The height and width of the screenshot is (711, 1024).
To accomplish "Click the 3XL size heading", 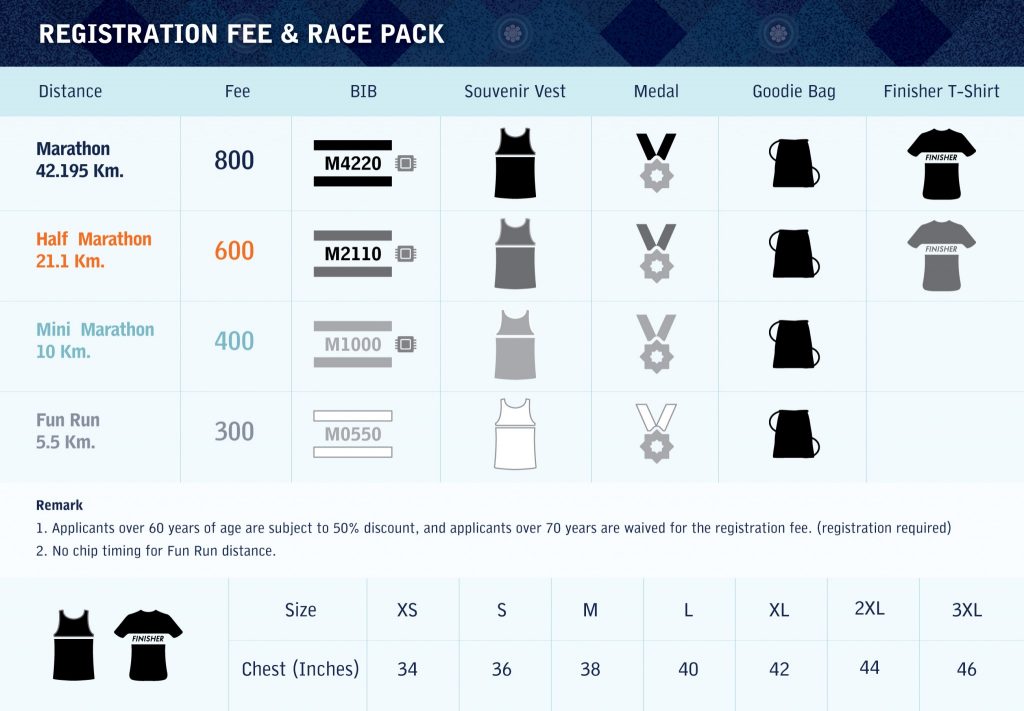I will 967,610.
